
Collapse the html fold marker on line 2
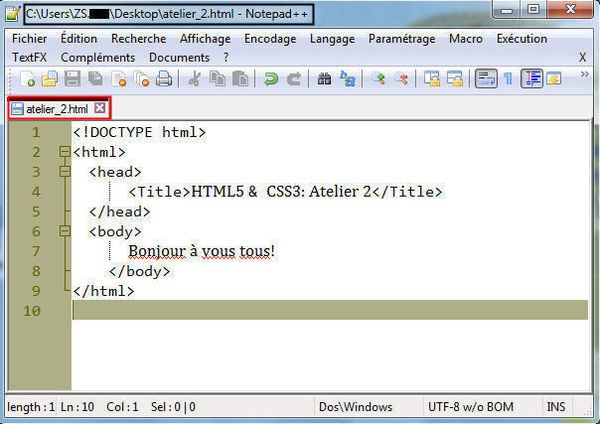(x=65, y=152)
